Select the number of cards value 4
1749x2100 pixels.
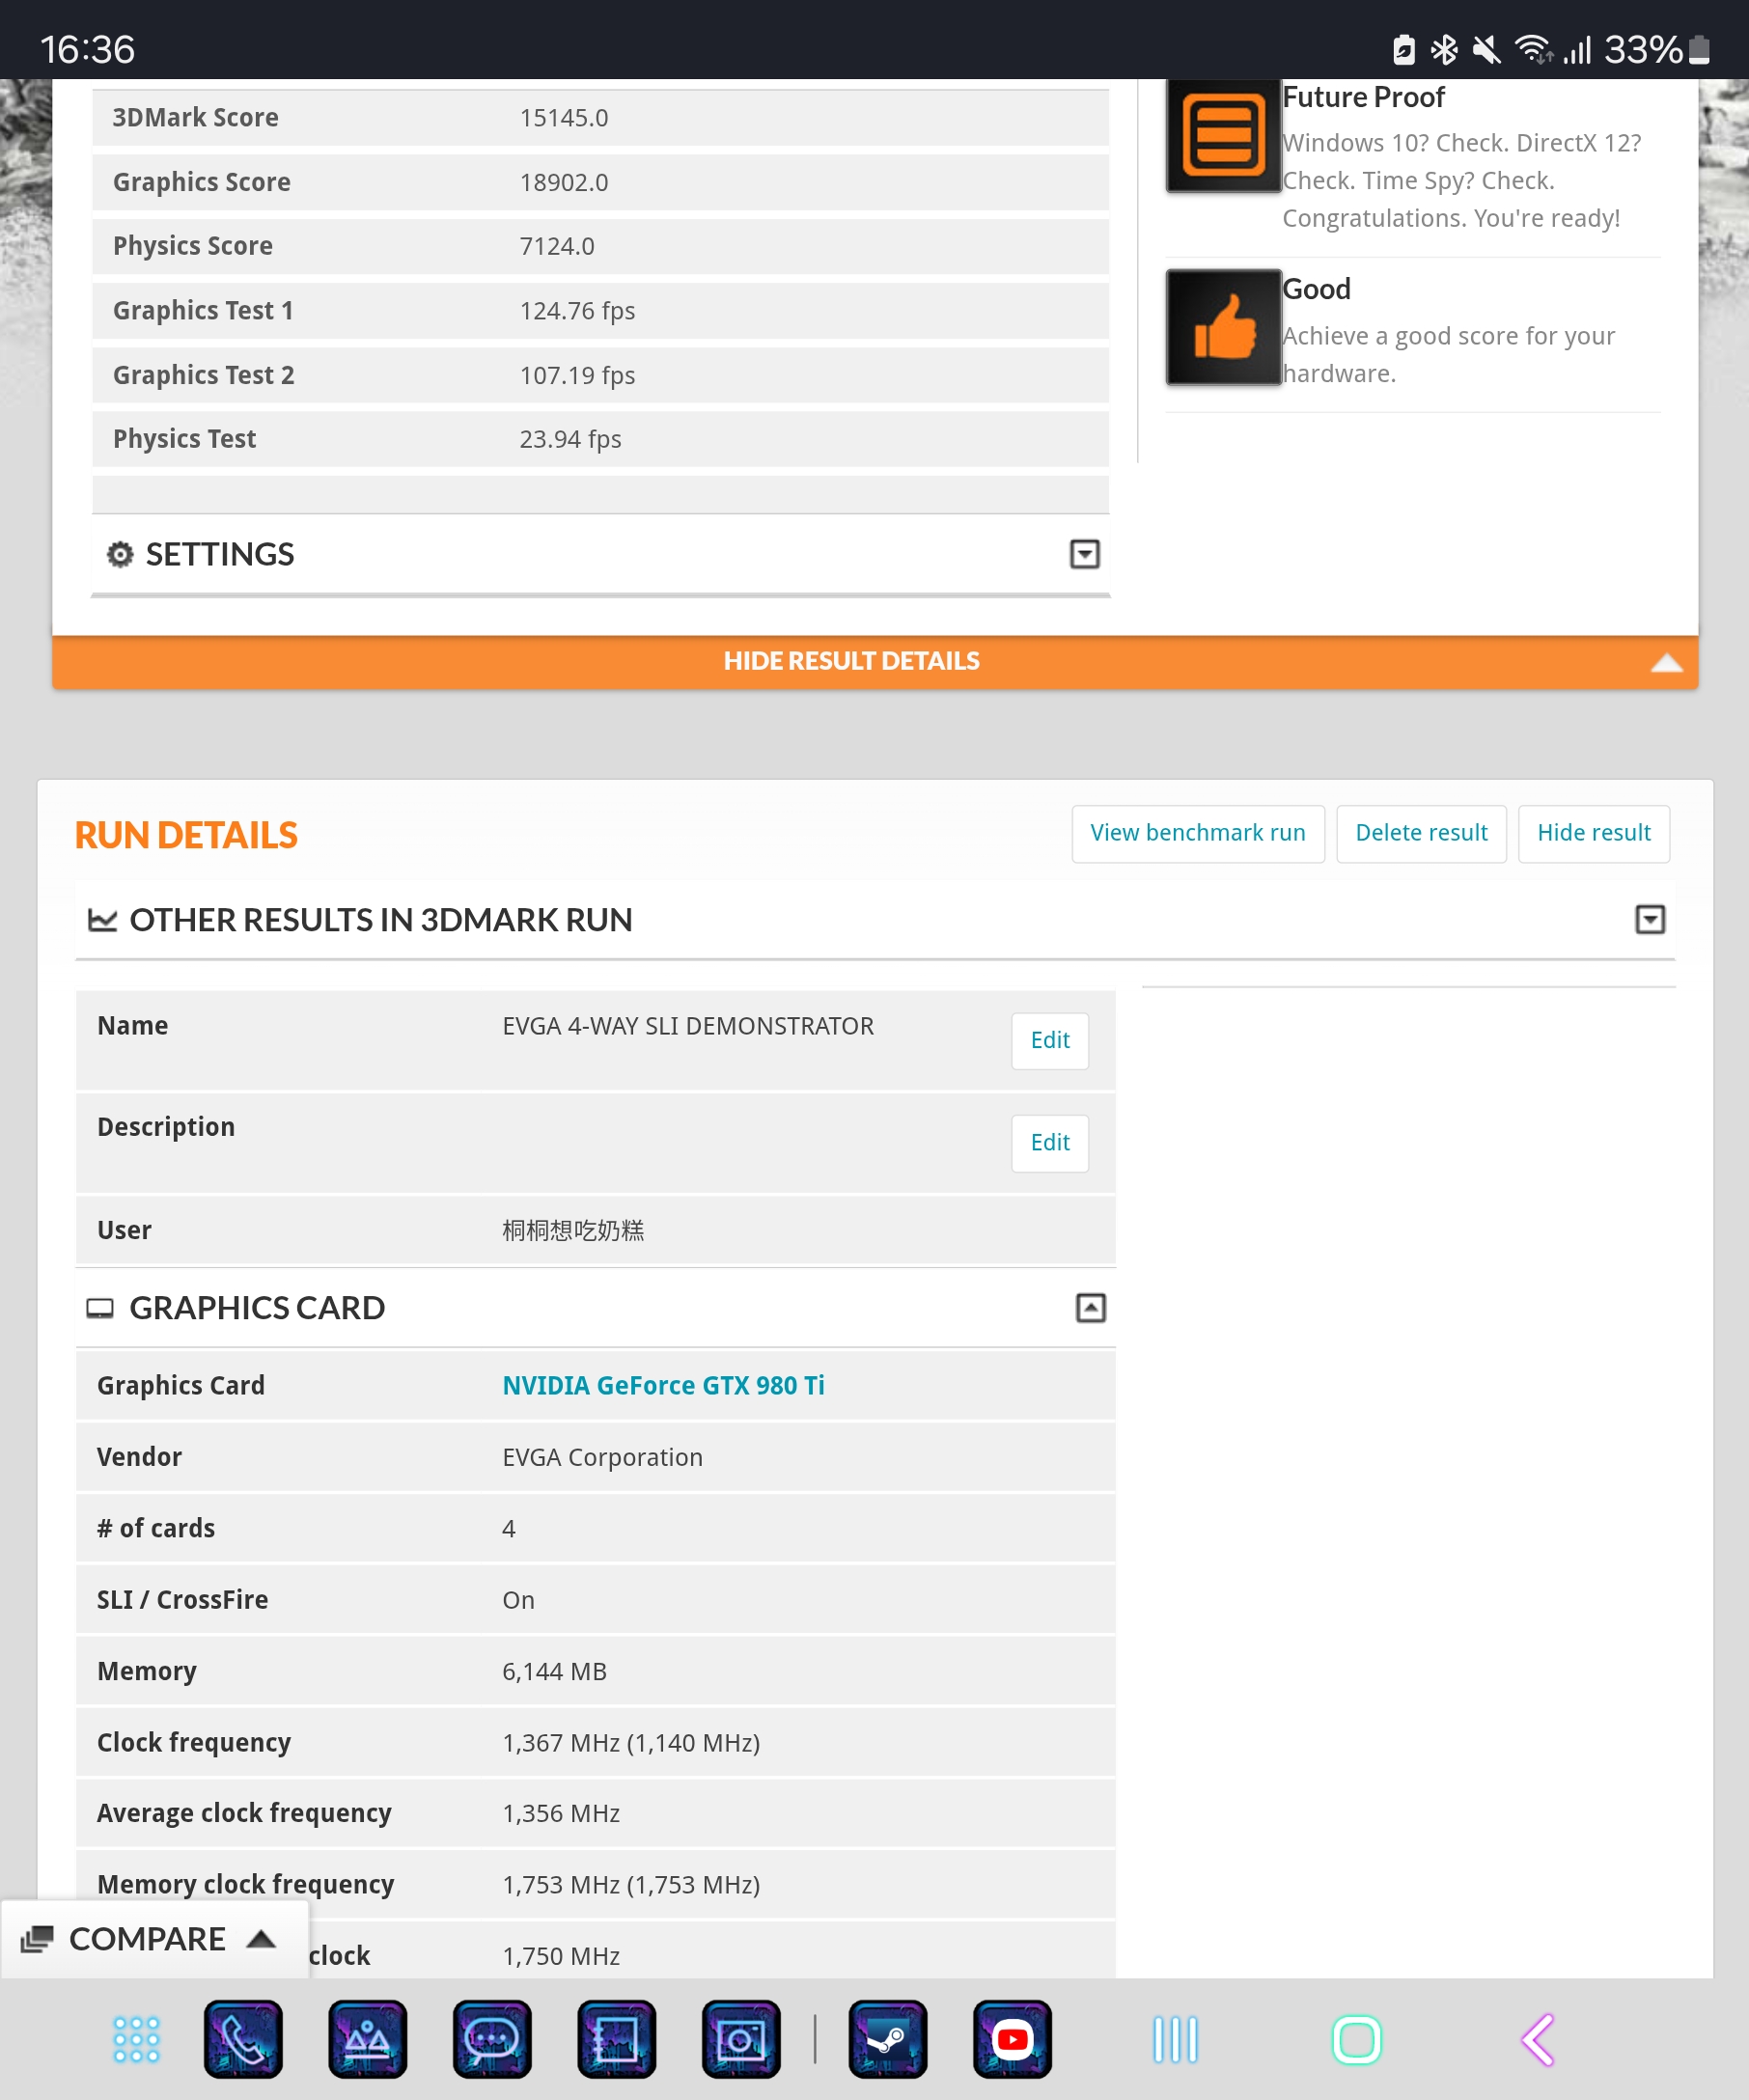coord(509,1528)
